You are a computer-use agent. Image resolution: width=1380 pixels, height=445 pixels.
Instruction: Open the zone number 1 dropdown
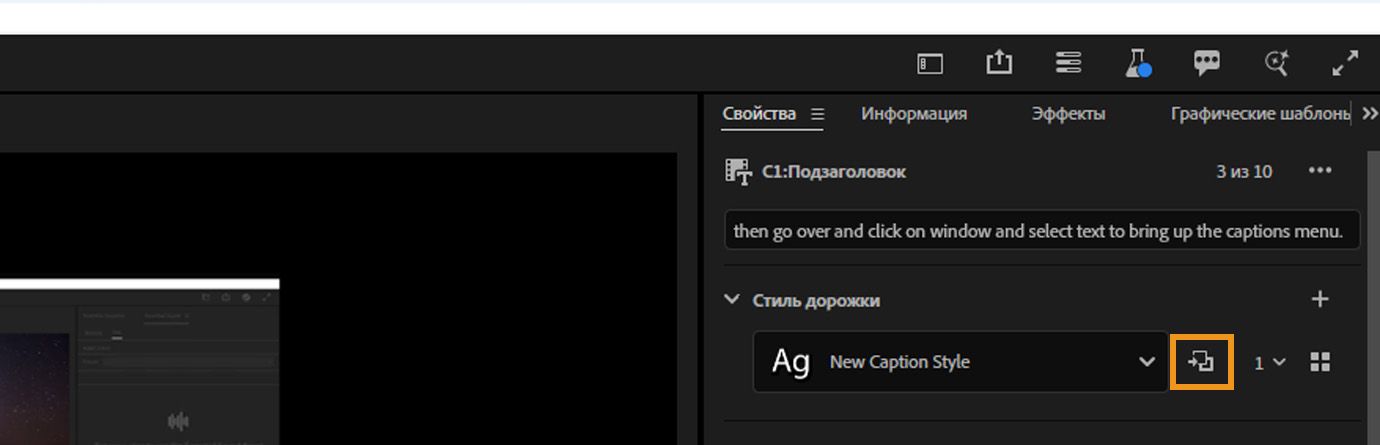(x=1270, y=363)
